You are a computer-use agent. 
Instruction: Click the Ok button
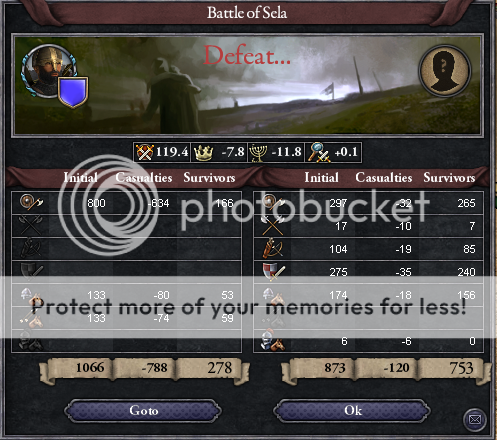click(352, 410)
